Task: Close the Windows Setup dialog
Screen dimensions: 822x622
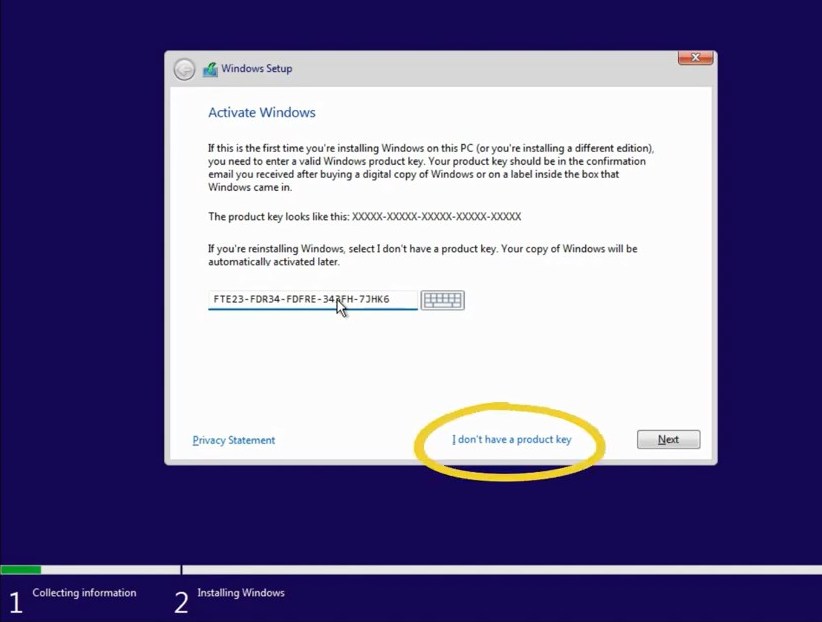Action: tap(695, 58)
